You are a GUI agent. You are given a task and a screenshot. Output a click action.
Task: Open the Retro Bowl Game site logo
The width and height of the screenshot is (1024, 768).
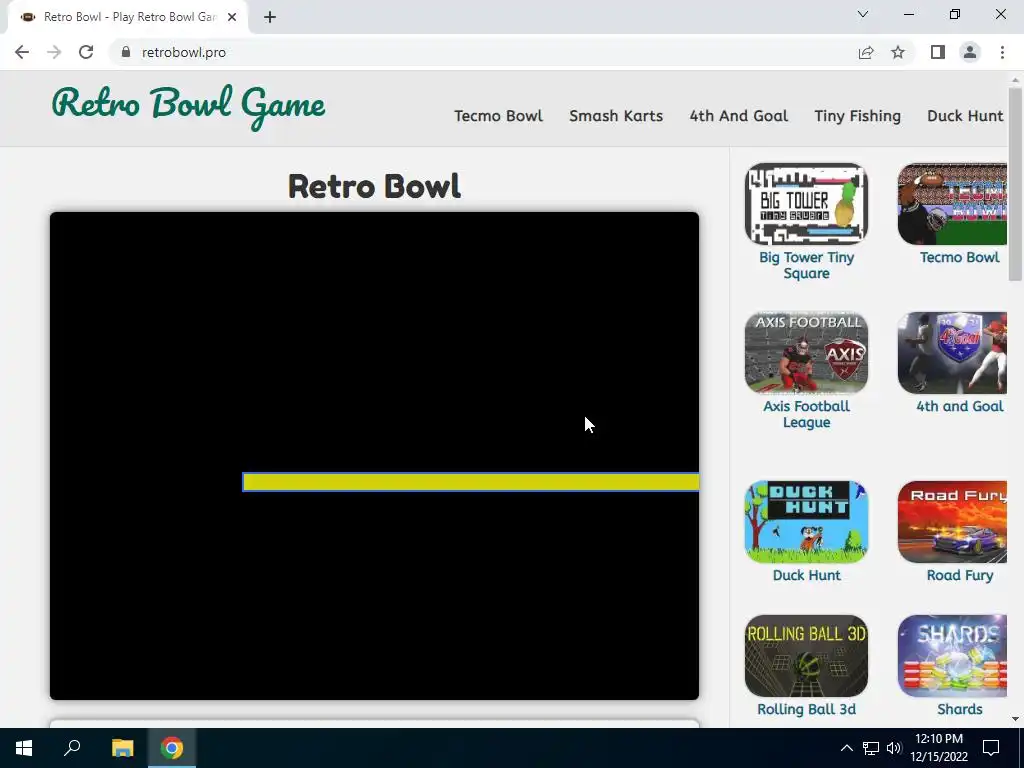(188, 106)
